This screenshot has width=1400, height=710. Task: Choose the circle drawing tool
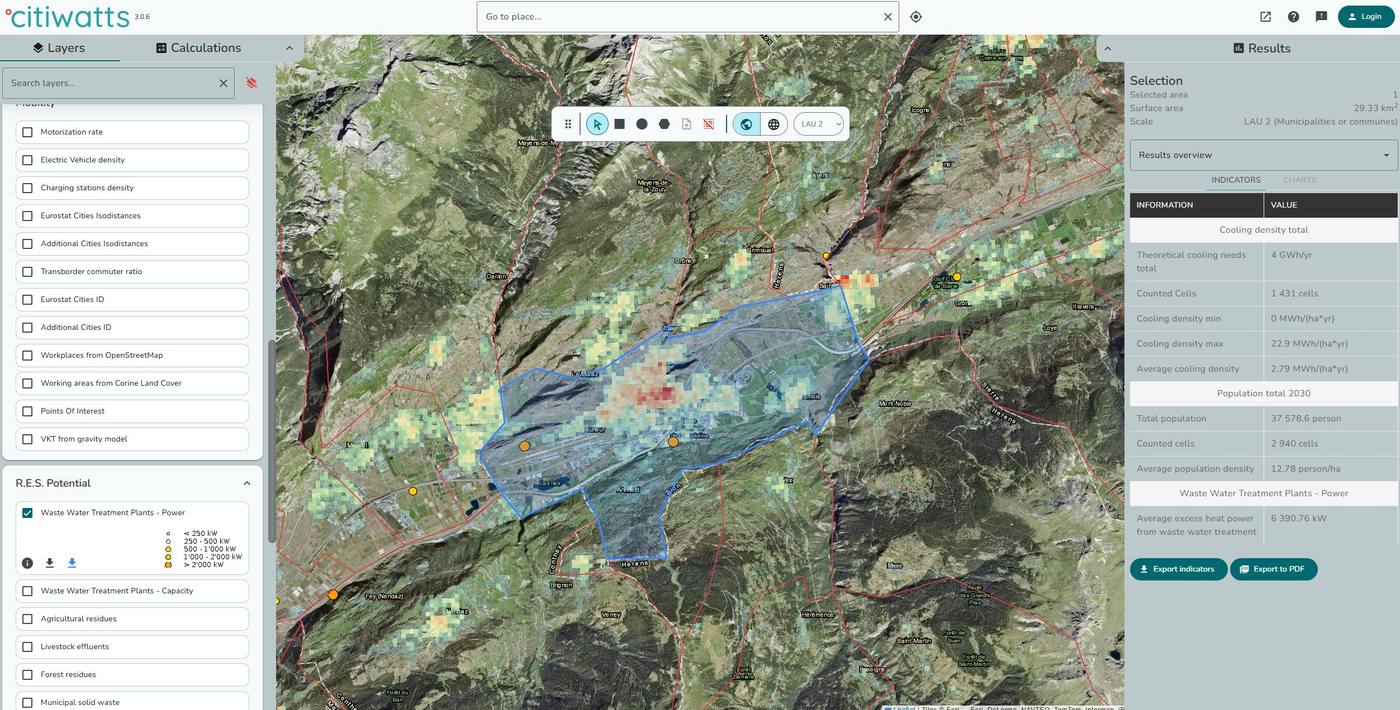(x=641, y=124)
